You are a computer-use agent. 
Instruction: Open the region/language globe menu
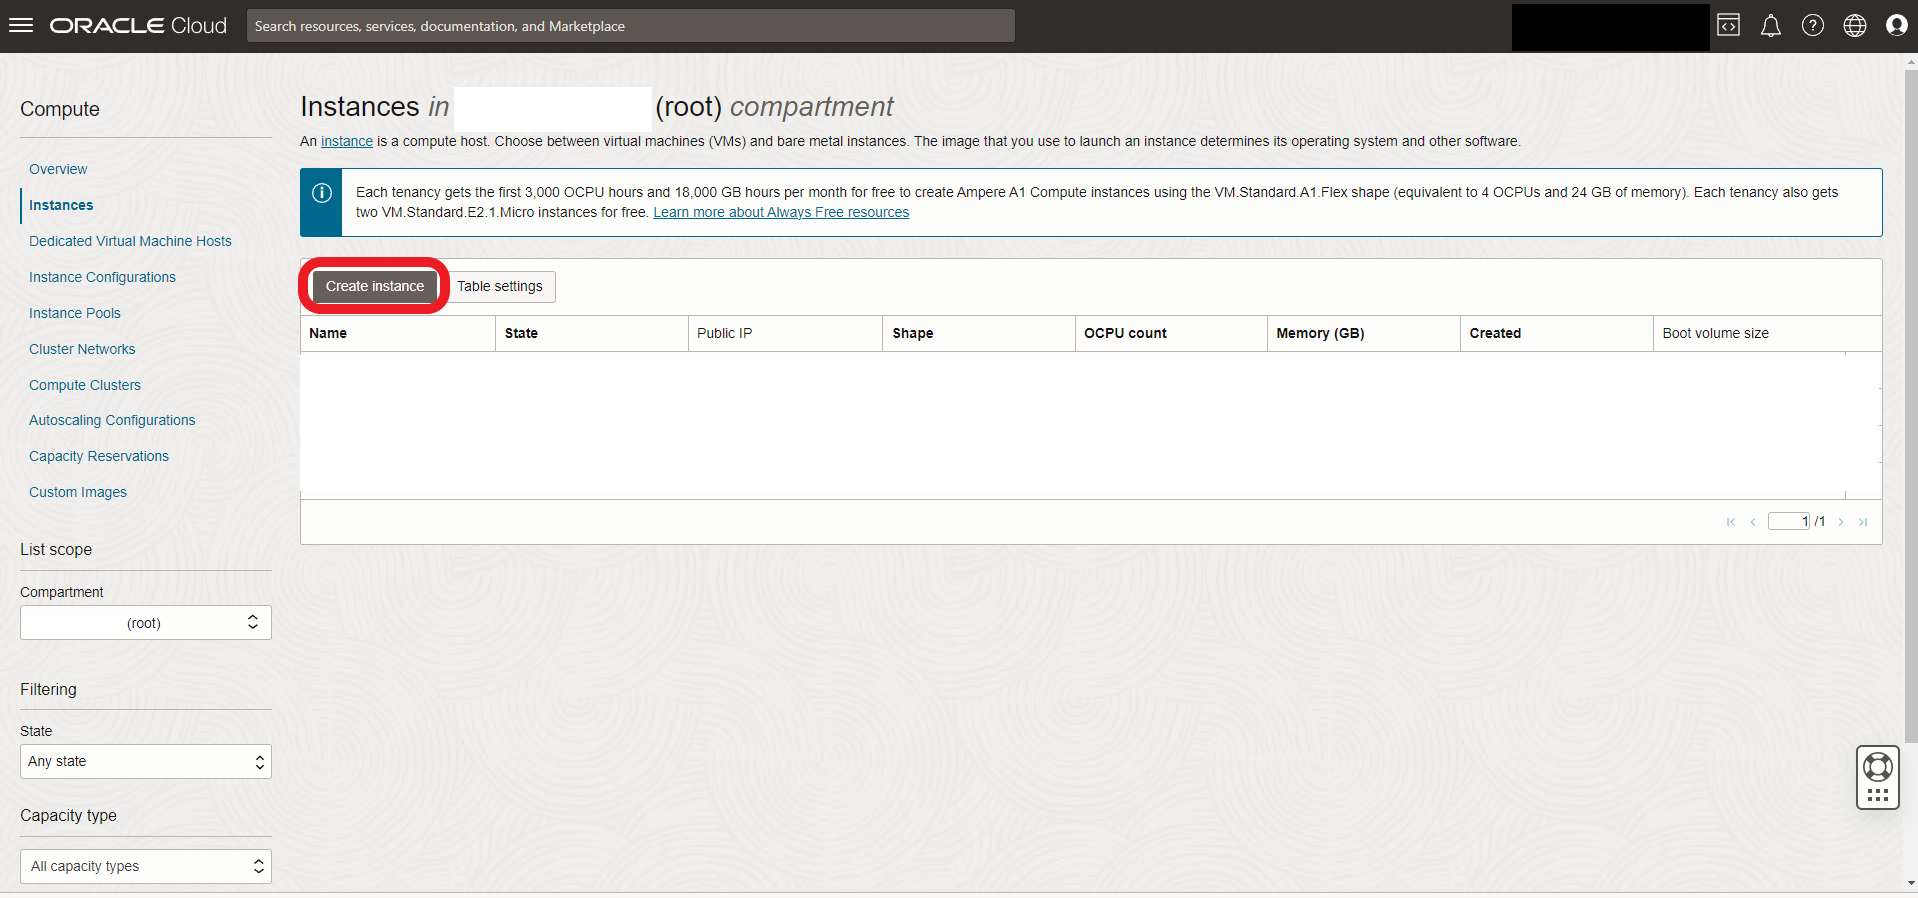click(1854, 26)
